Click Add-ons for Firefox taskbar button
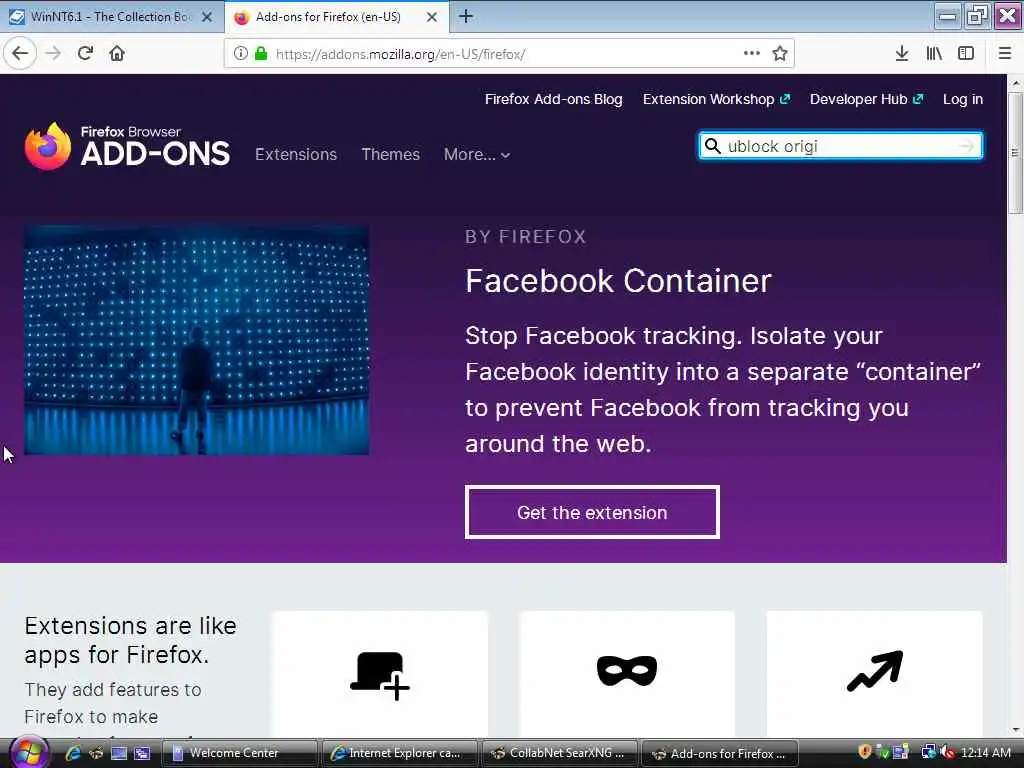Image resolution: width=1024 pixels, height=768 pixels. [x=720, y=753]
